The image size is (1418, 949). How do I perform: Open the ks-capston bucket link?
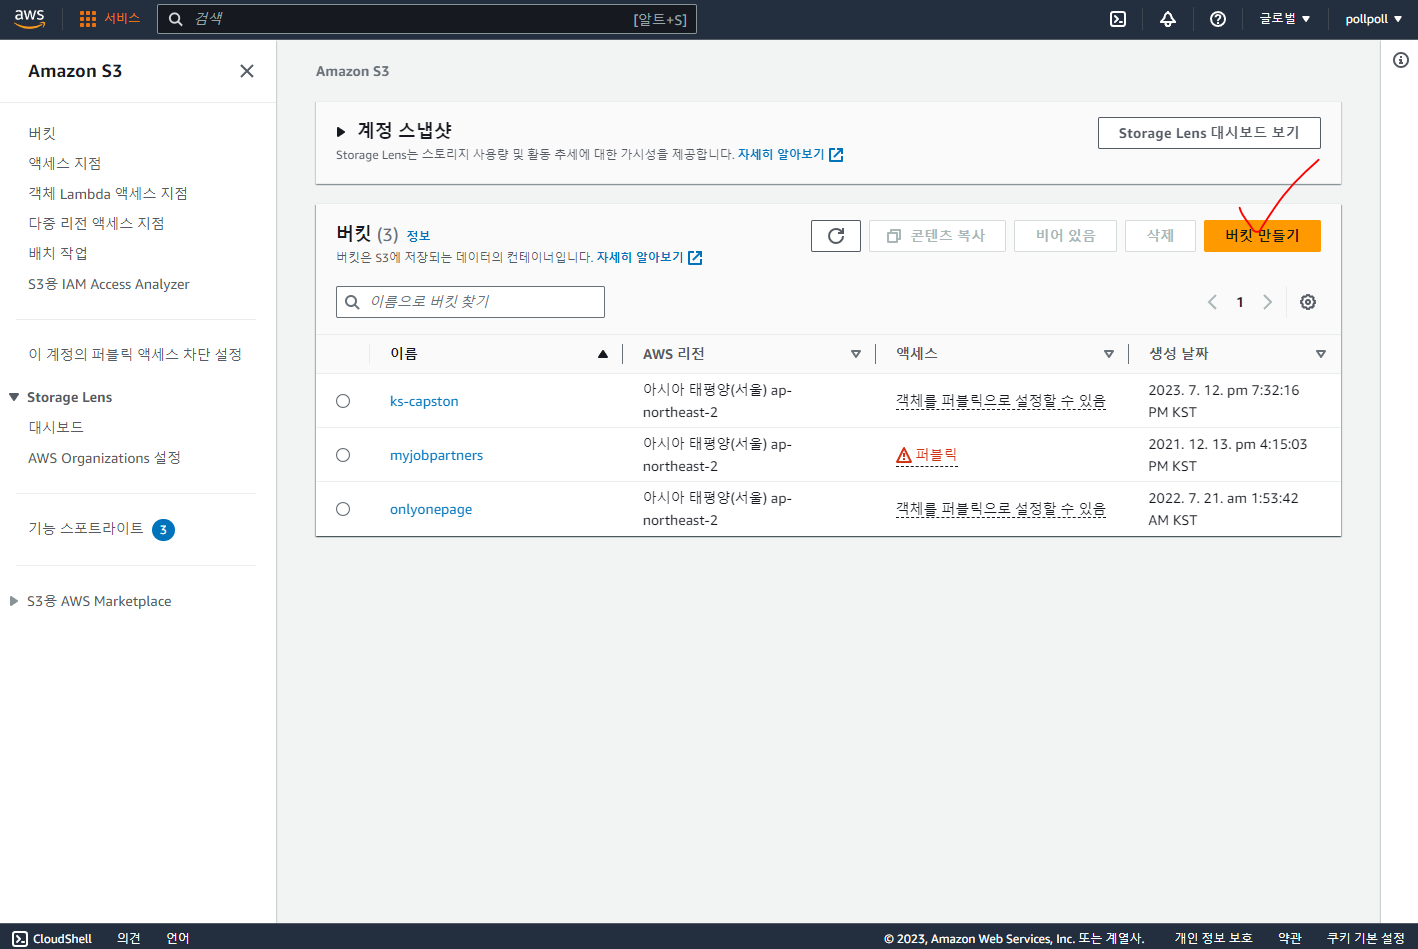424,401
